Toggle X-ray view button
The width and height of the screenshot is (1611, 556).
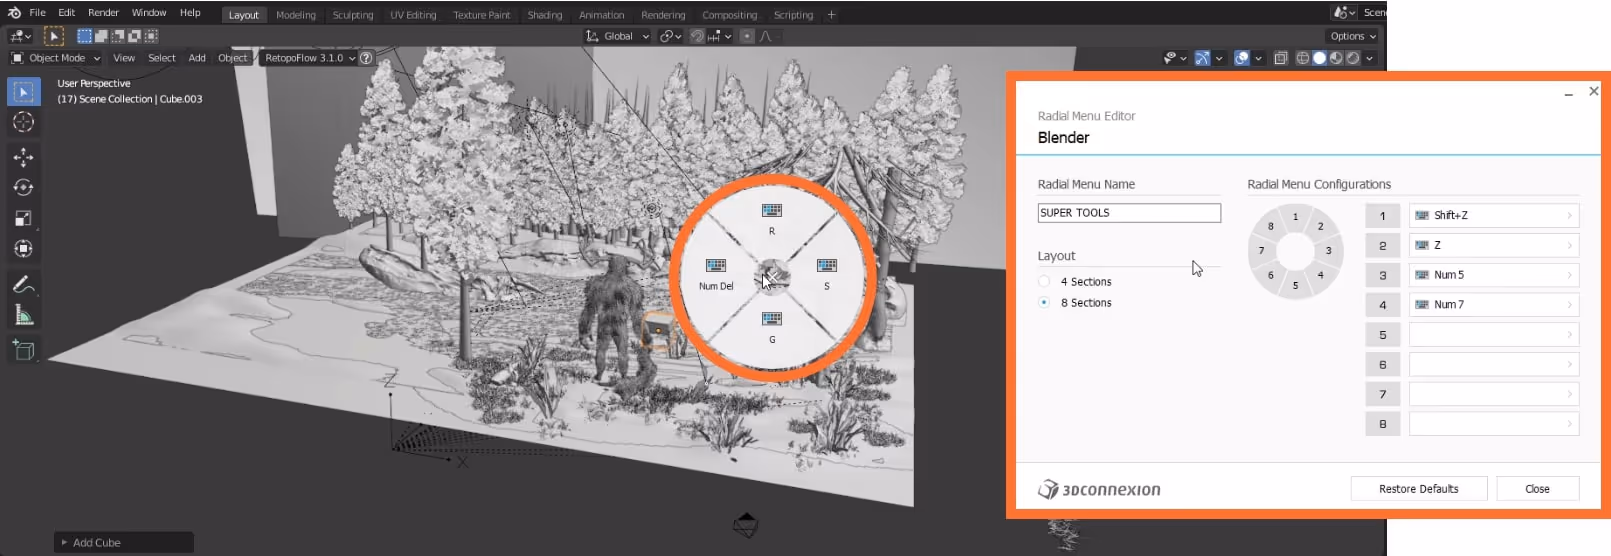[x=1281, y=58]
